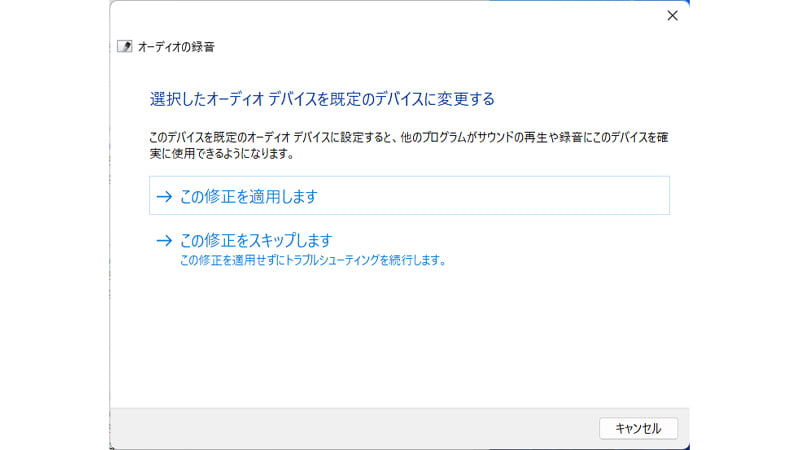
Task: Click the オーディオの録音 title text
Action: click(176, 46)
